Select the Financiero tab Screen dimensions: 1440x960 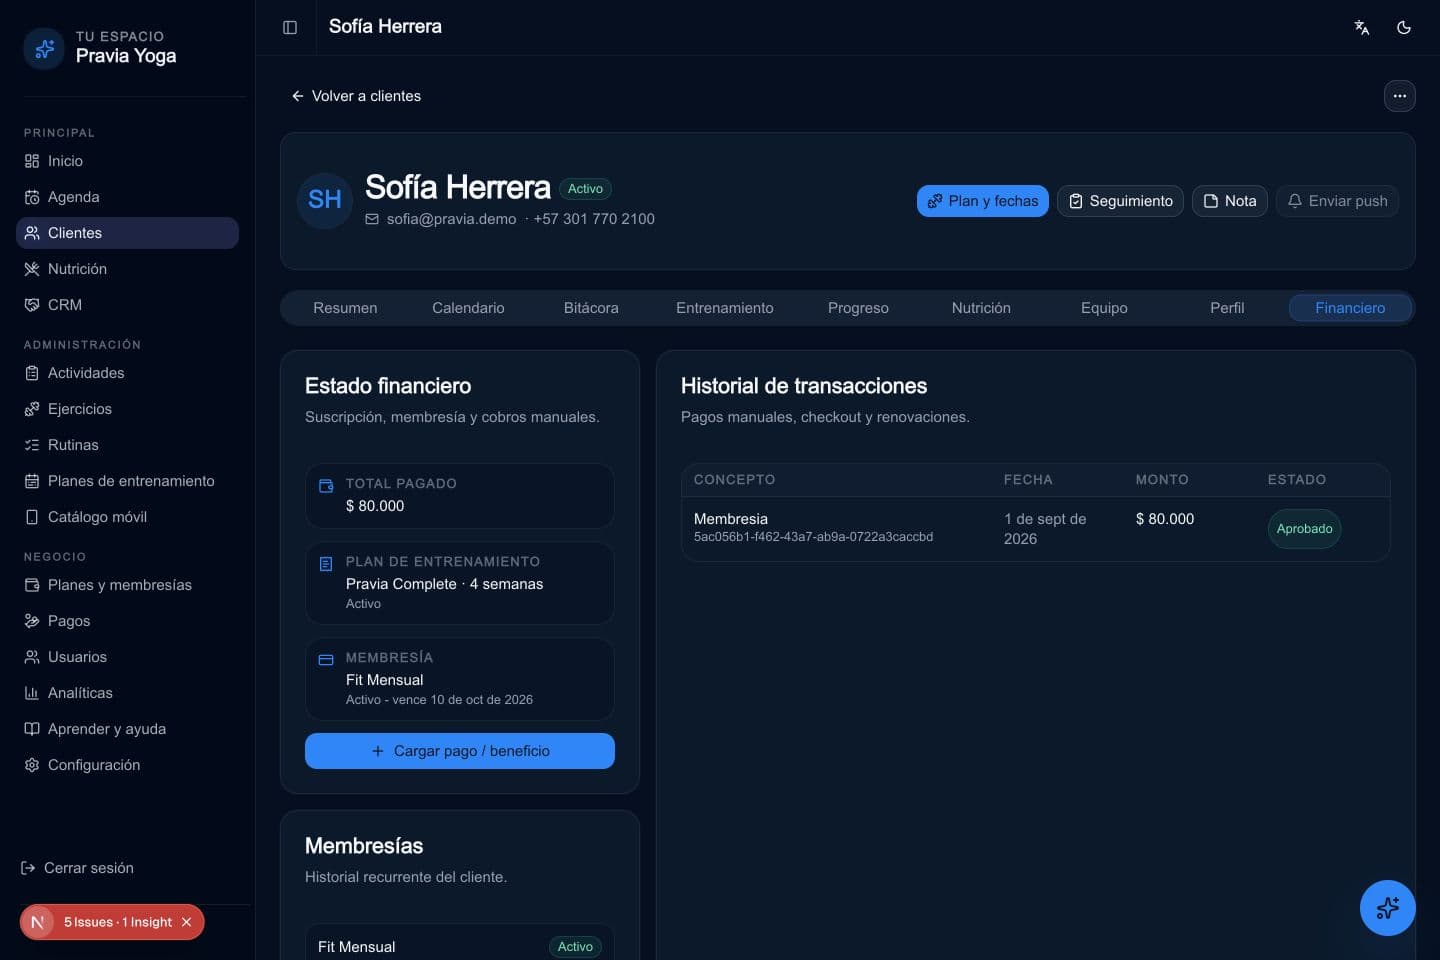tap(1350, 308)
